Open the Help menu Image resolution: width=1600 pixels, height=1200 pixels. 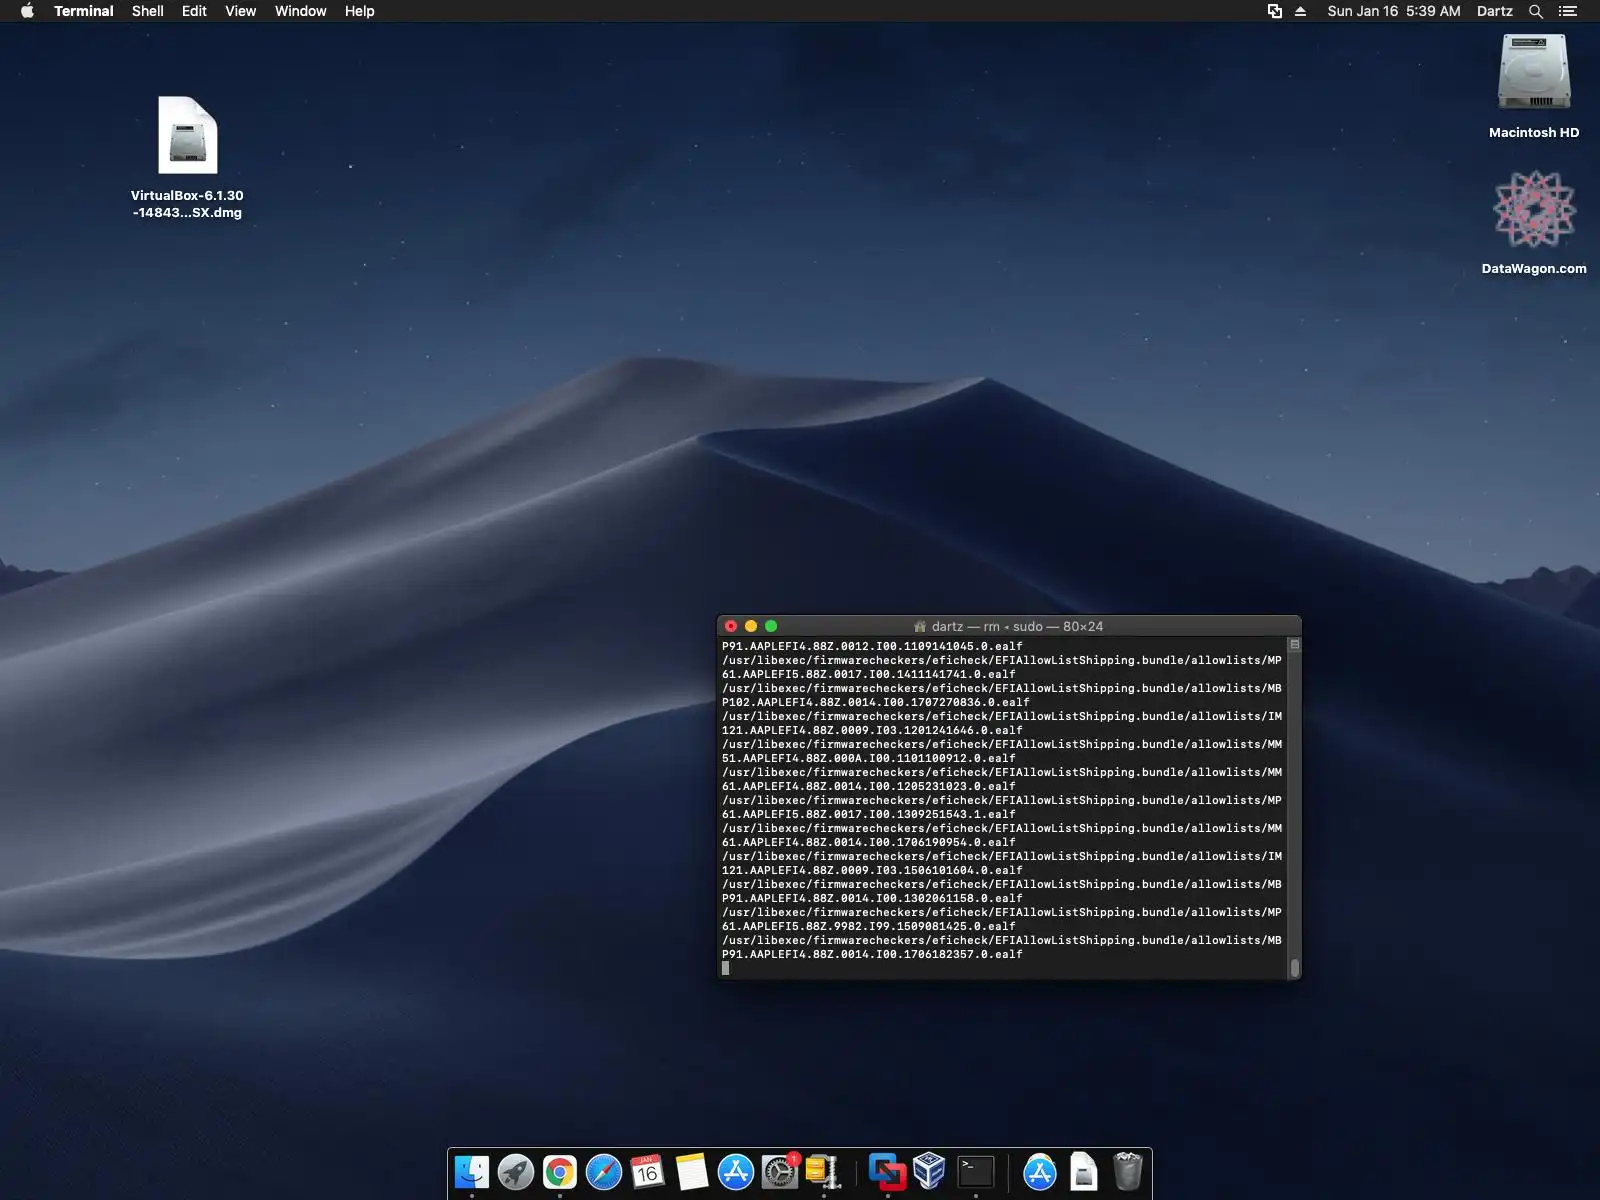(359, 11)
